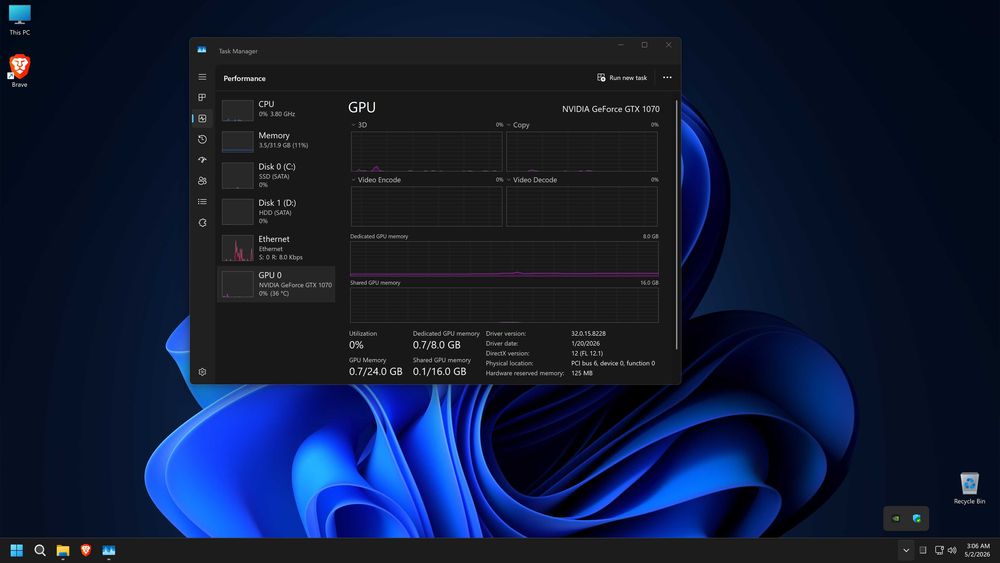
Task: Open Task Manager Settings gear
Action: (202, 372)
